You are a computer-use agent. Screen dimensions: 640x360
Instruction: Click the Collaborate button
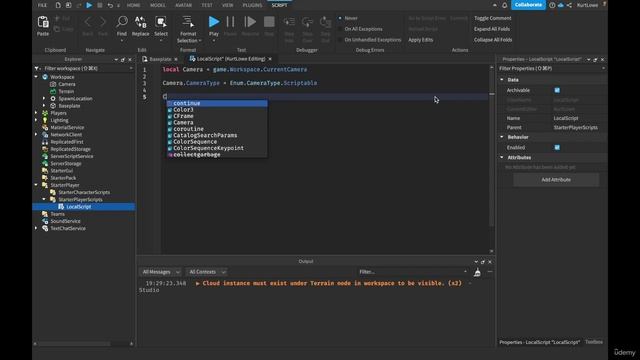(528, 5)
